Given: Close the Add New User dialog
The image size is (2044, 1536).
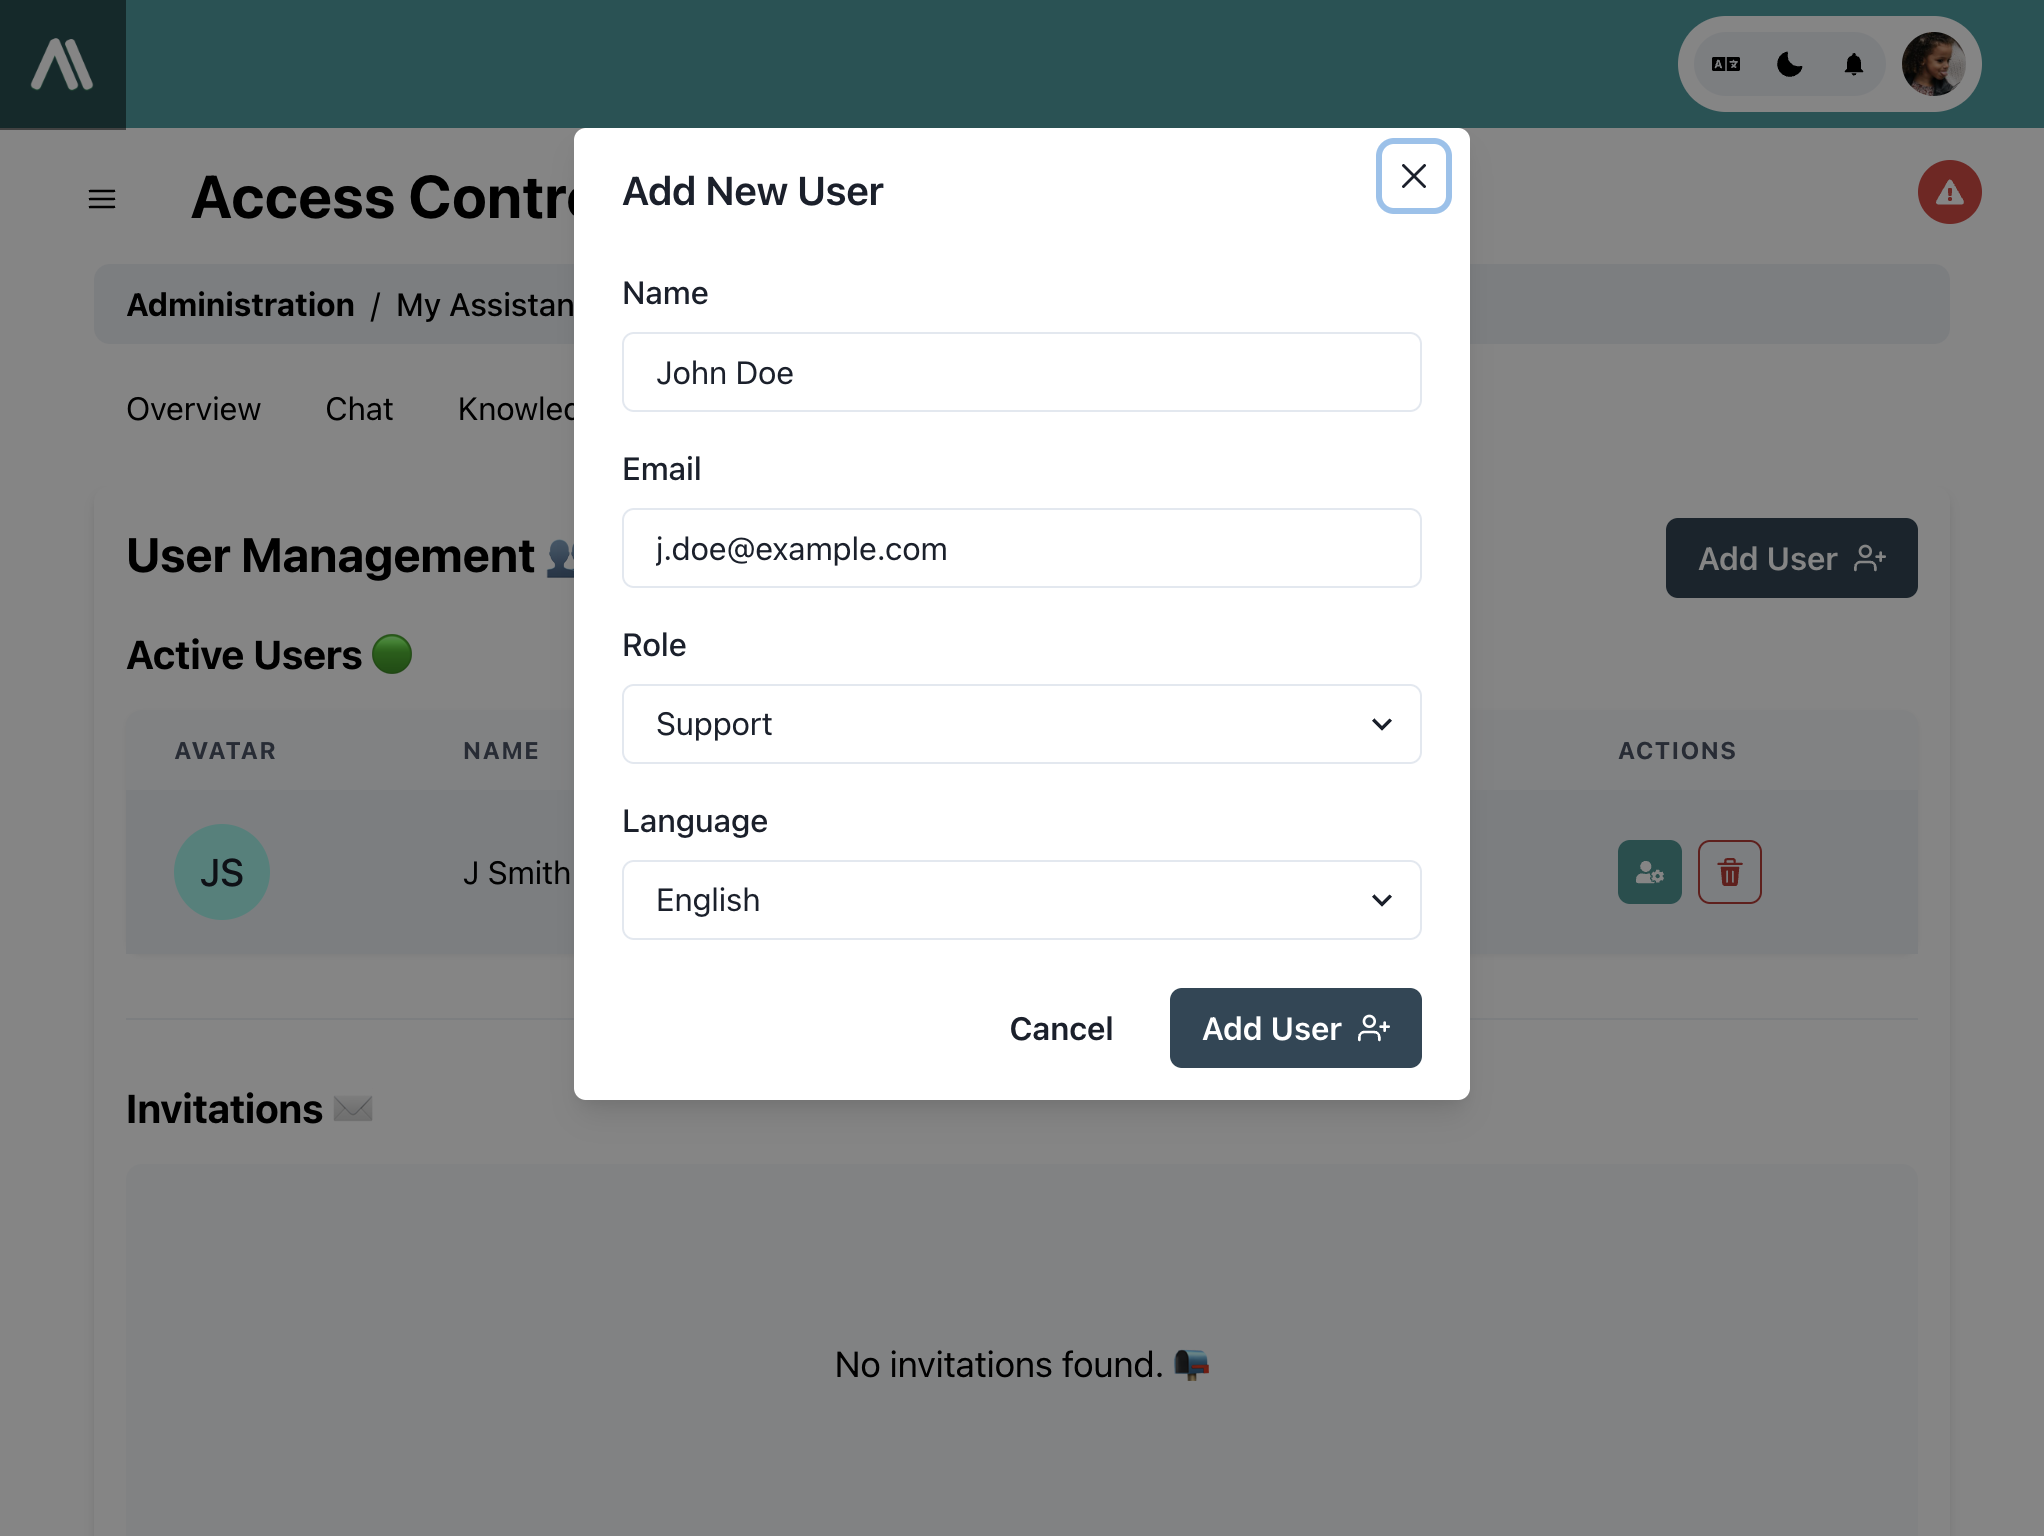Looking at the screenshot, I should [x=1413, y=176].
